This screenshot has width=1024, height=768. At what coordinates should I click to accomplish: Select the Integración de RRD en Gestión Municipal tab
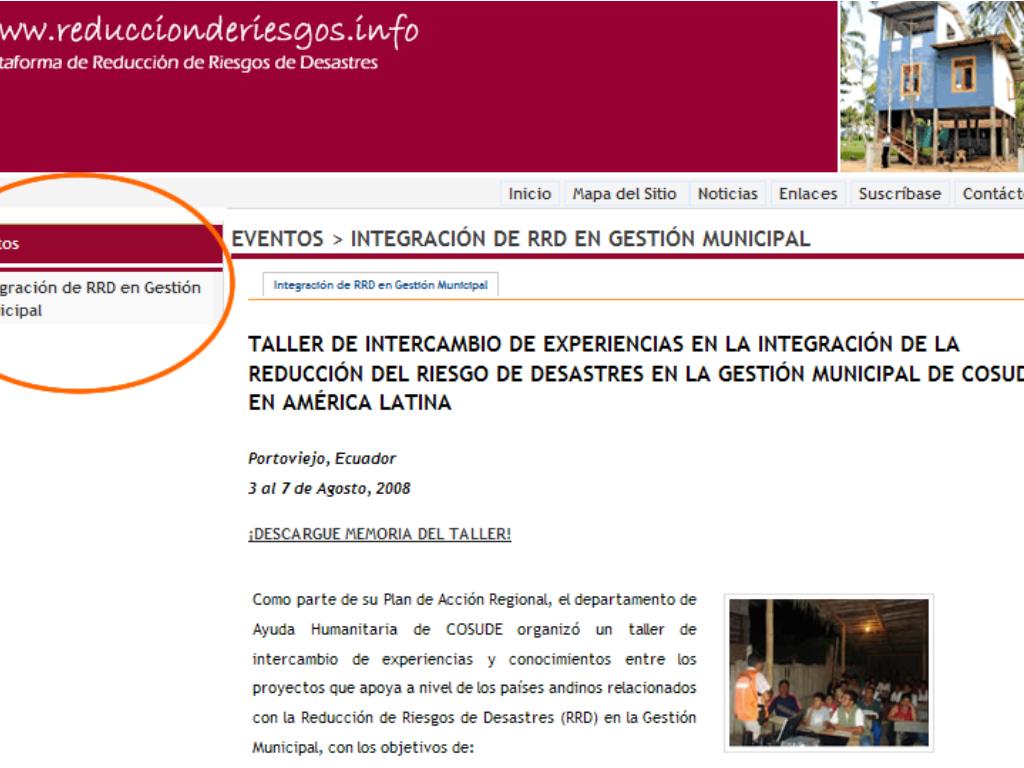tap(380, 285)
